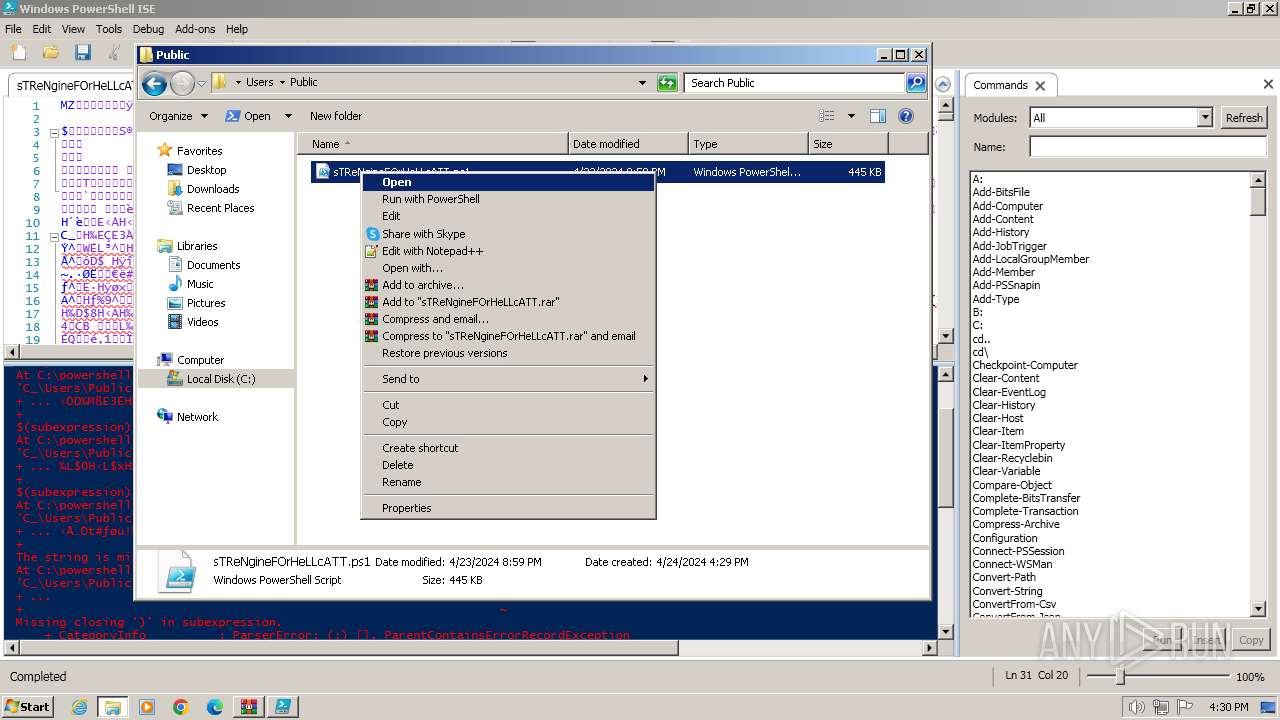Open Add-ons menu in PowerShell ISE
This screenshot has width=1280, height=720.
195,29
